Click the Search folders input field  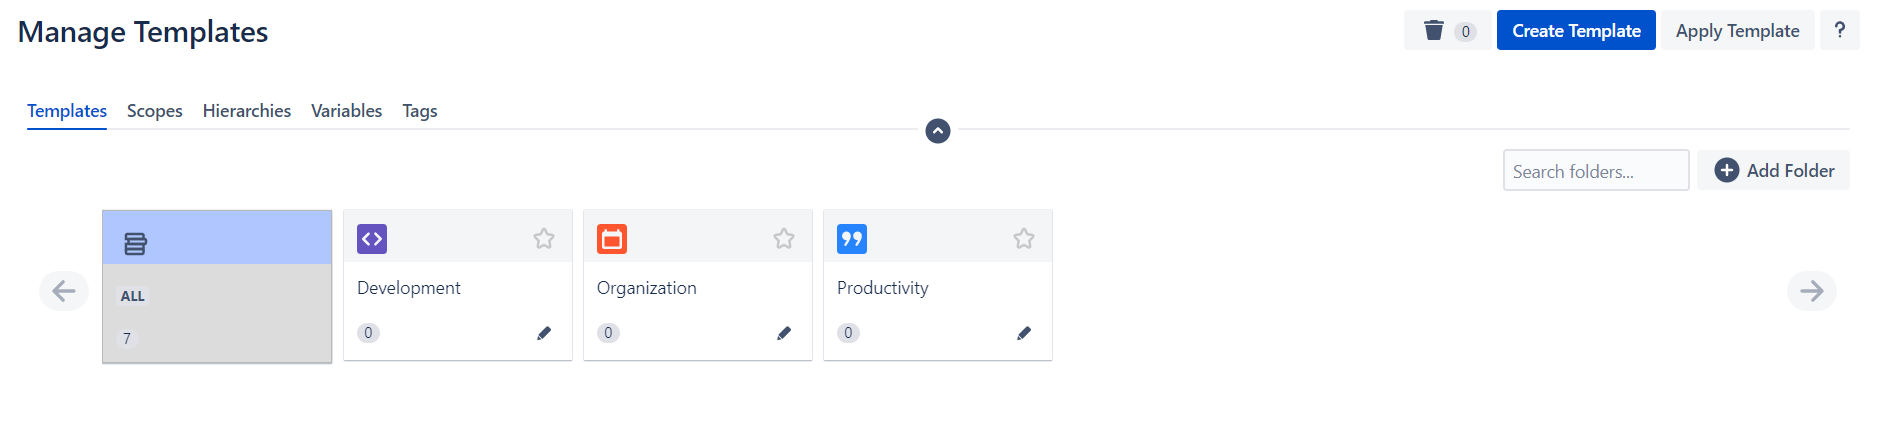[1595, 171]
